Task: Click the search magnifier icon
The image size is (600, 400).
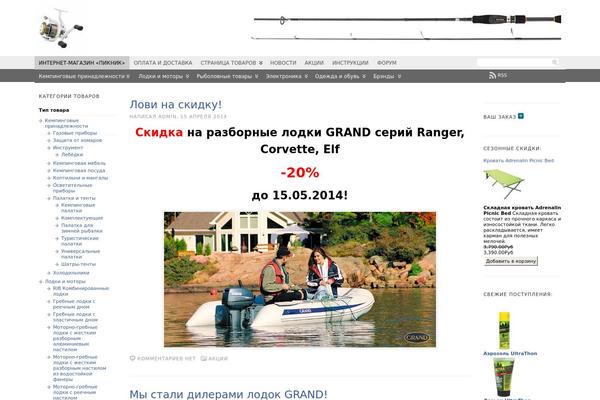Action: 554,62
